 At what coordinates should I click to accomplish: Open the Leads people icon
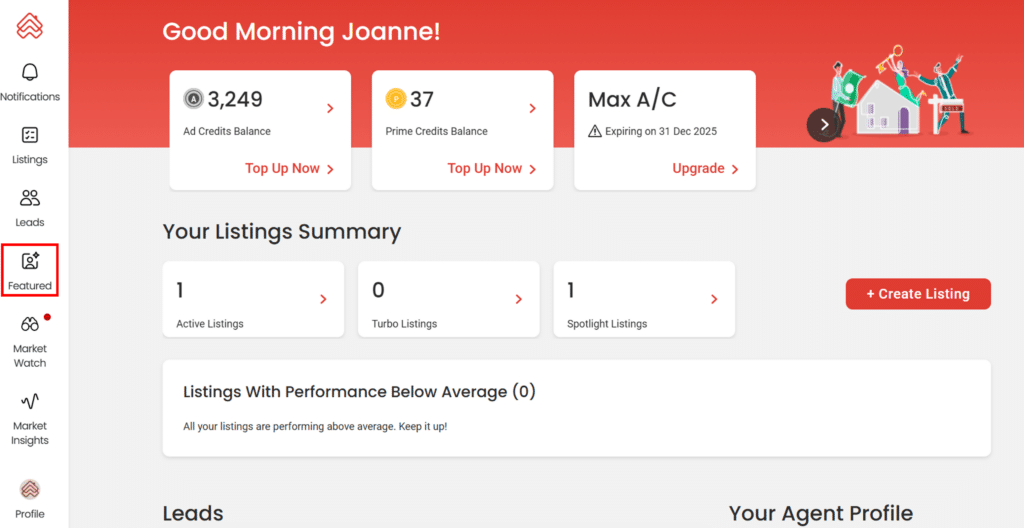30,198
